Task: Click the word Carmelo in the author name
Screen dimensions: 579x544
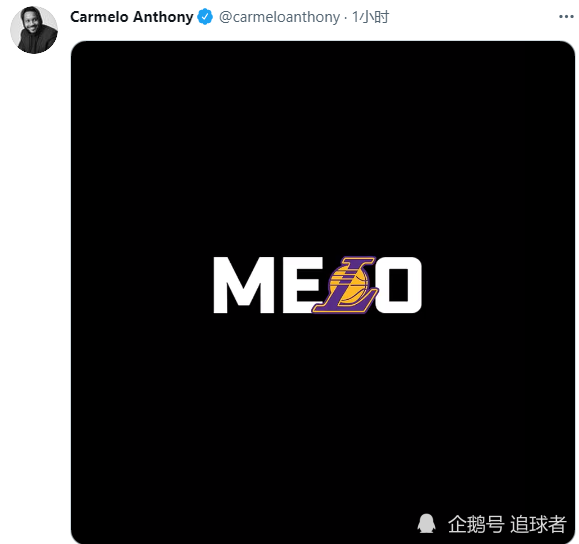Action: [x=99, y=17]
